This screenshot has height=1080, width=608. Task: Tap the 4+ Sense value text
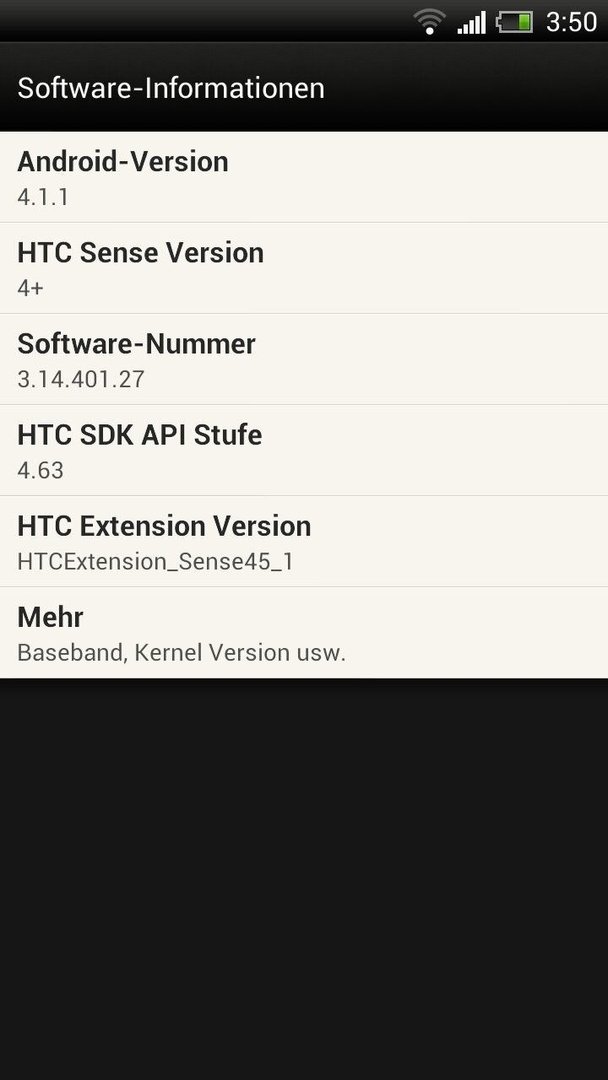coord(30,288)
